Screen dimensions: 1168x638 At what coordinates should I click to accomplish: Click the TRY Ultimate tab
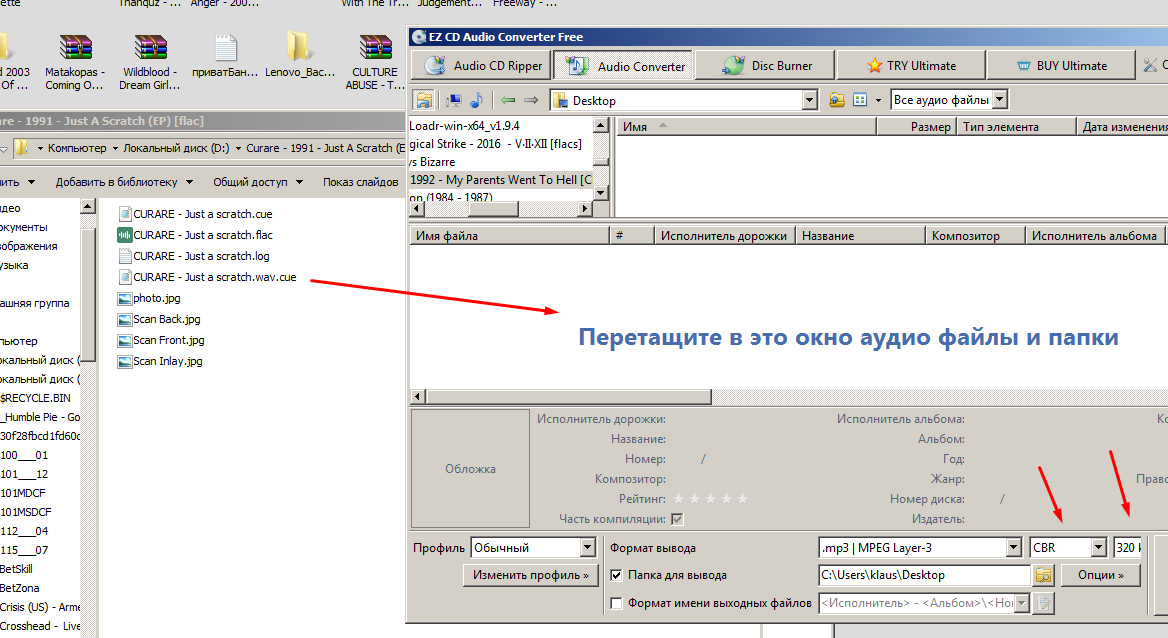click(x=911, y=66)
